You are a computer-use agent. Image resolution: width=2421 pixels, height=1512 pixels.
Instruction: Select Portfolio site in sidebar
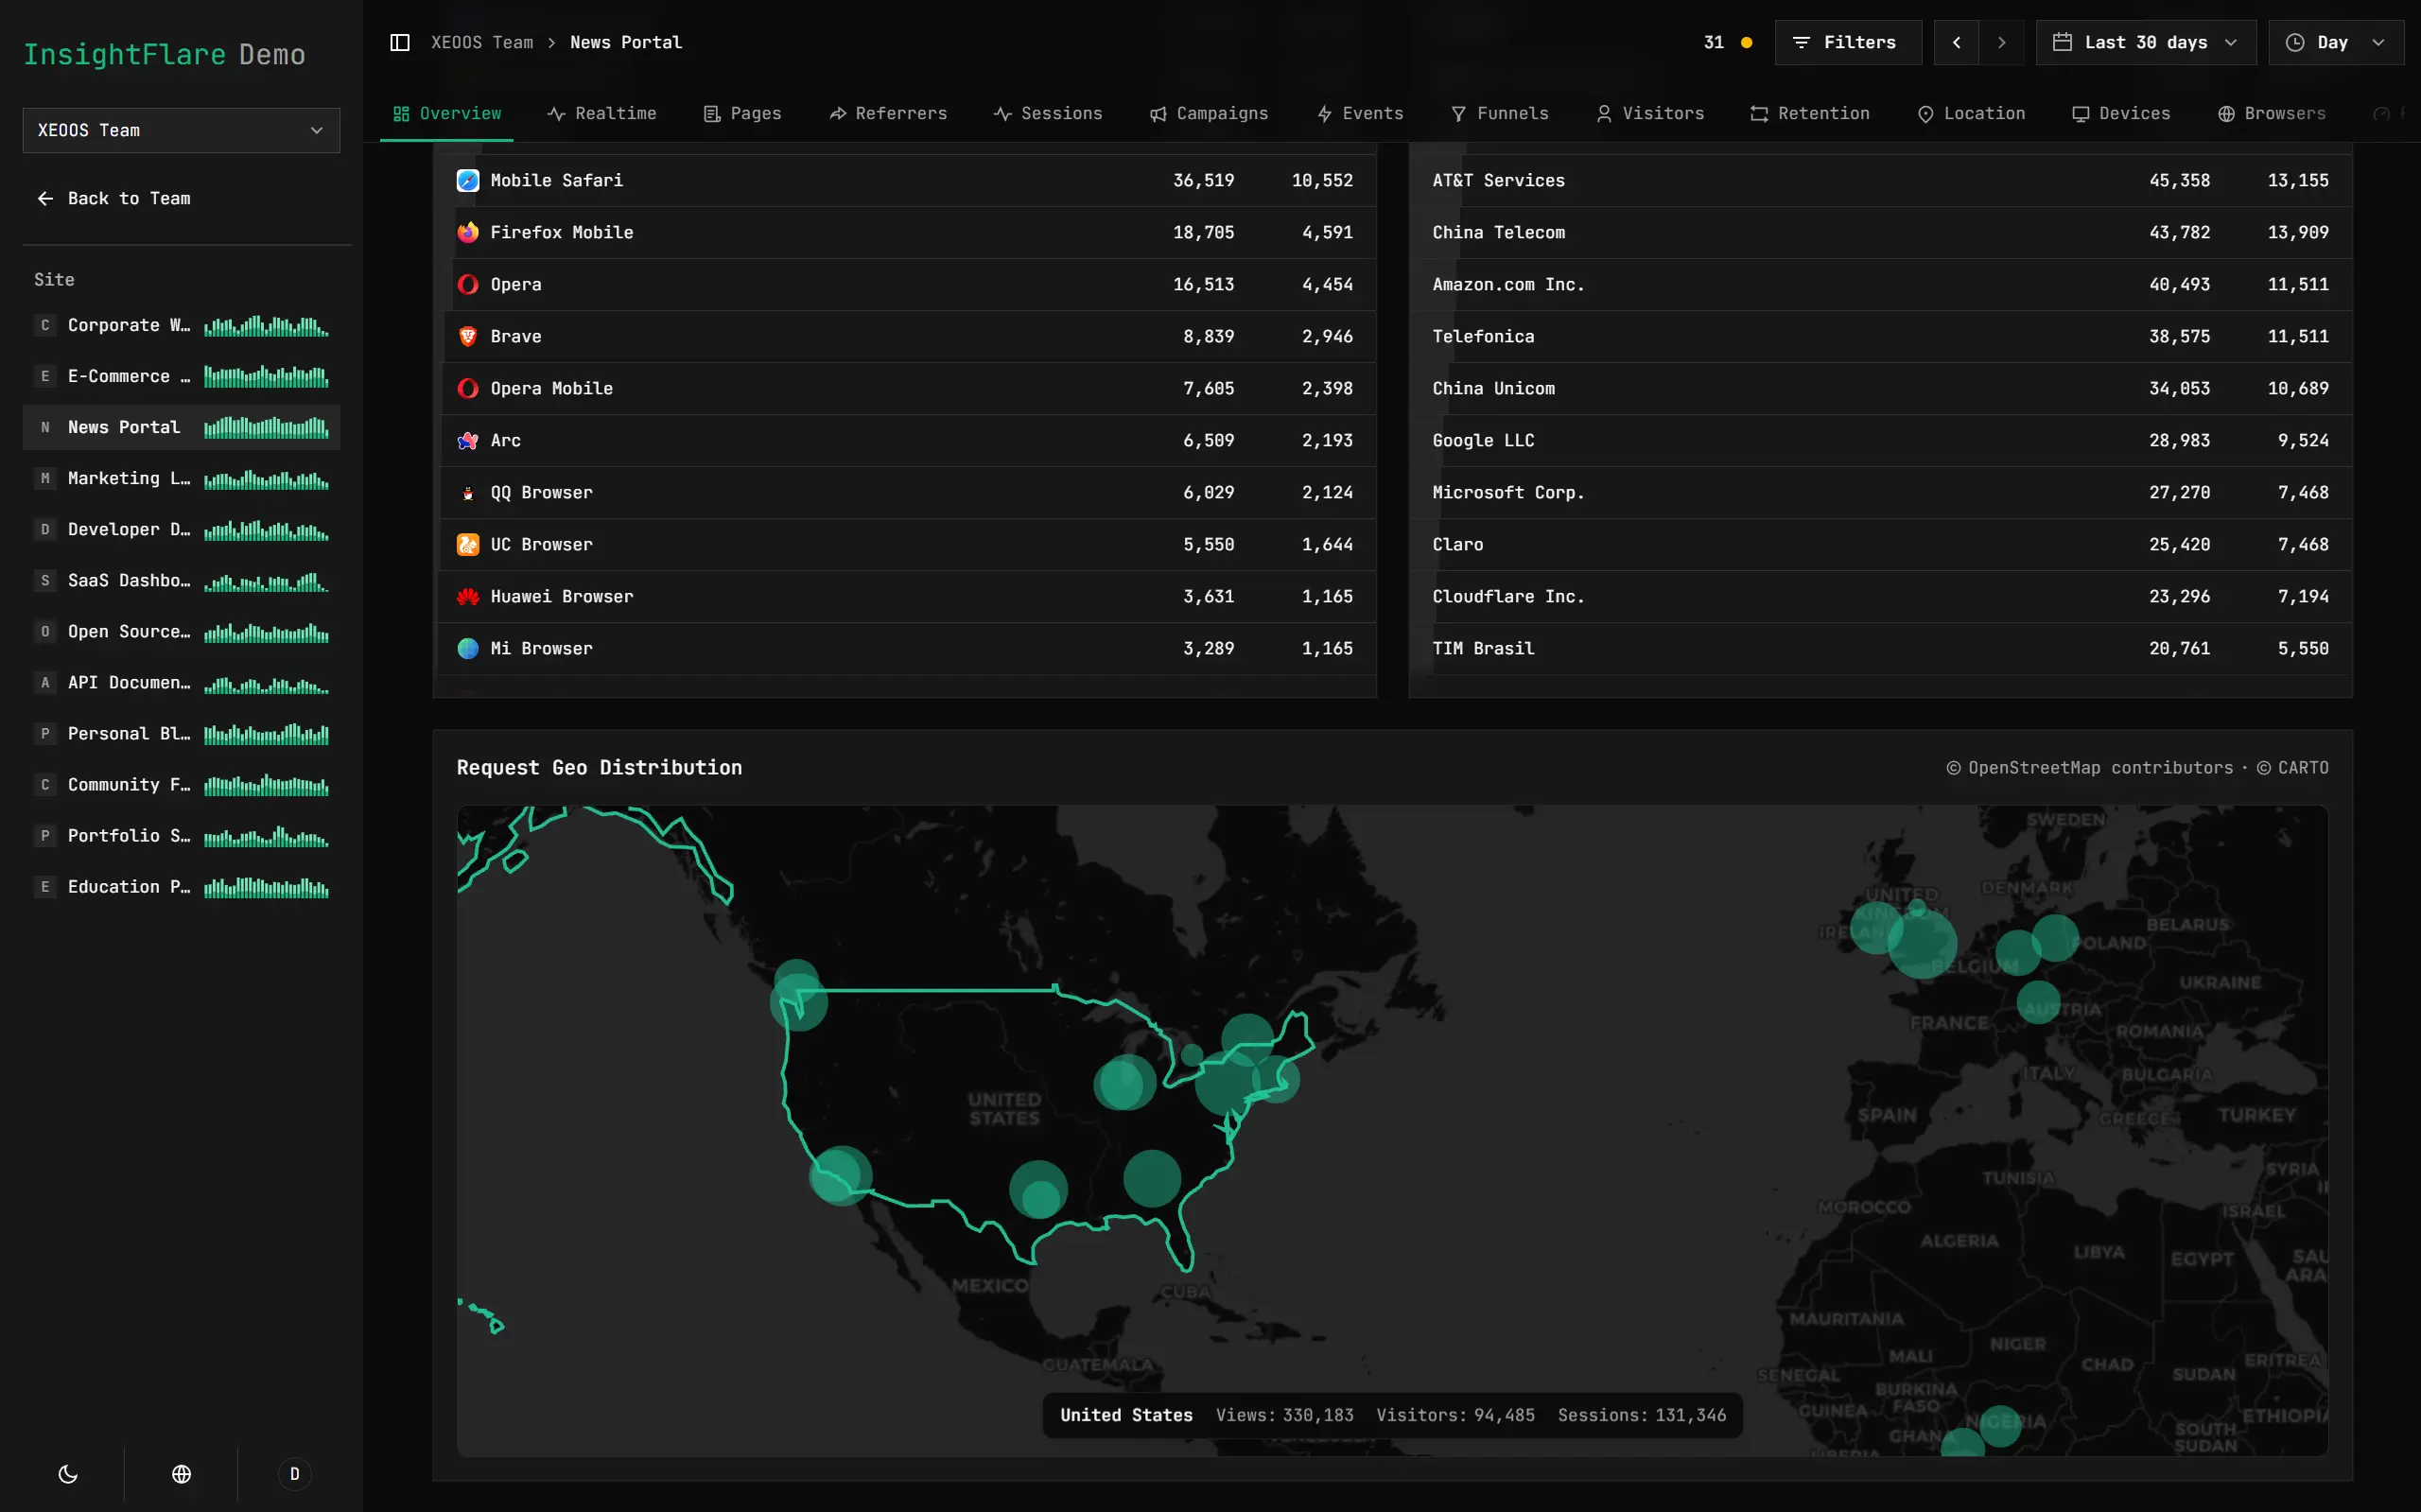[181, 836]
